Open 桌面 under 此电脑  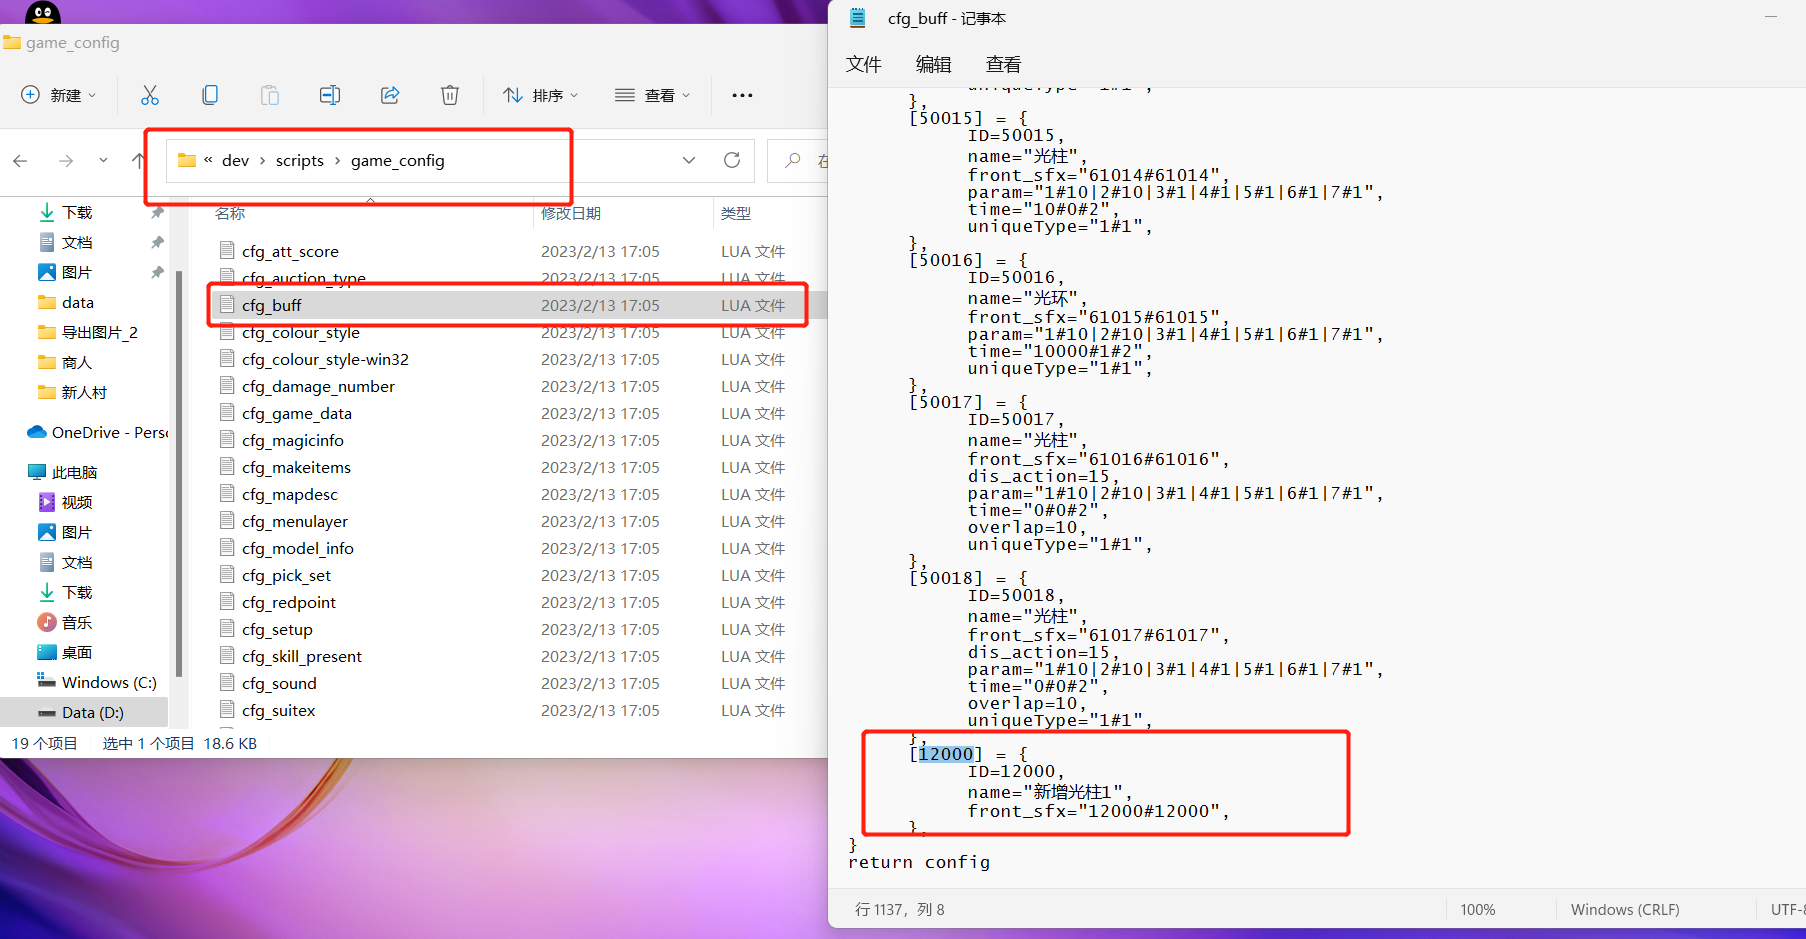point(77,652)
